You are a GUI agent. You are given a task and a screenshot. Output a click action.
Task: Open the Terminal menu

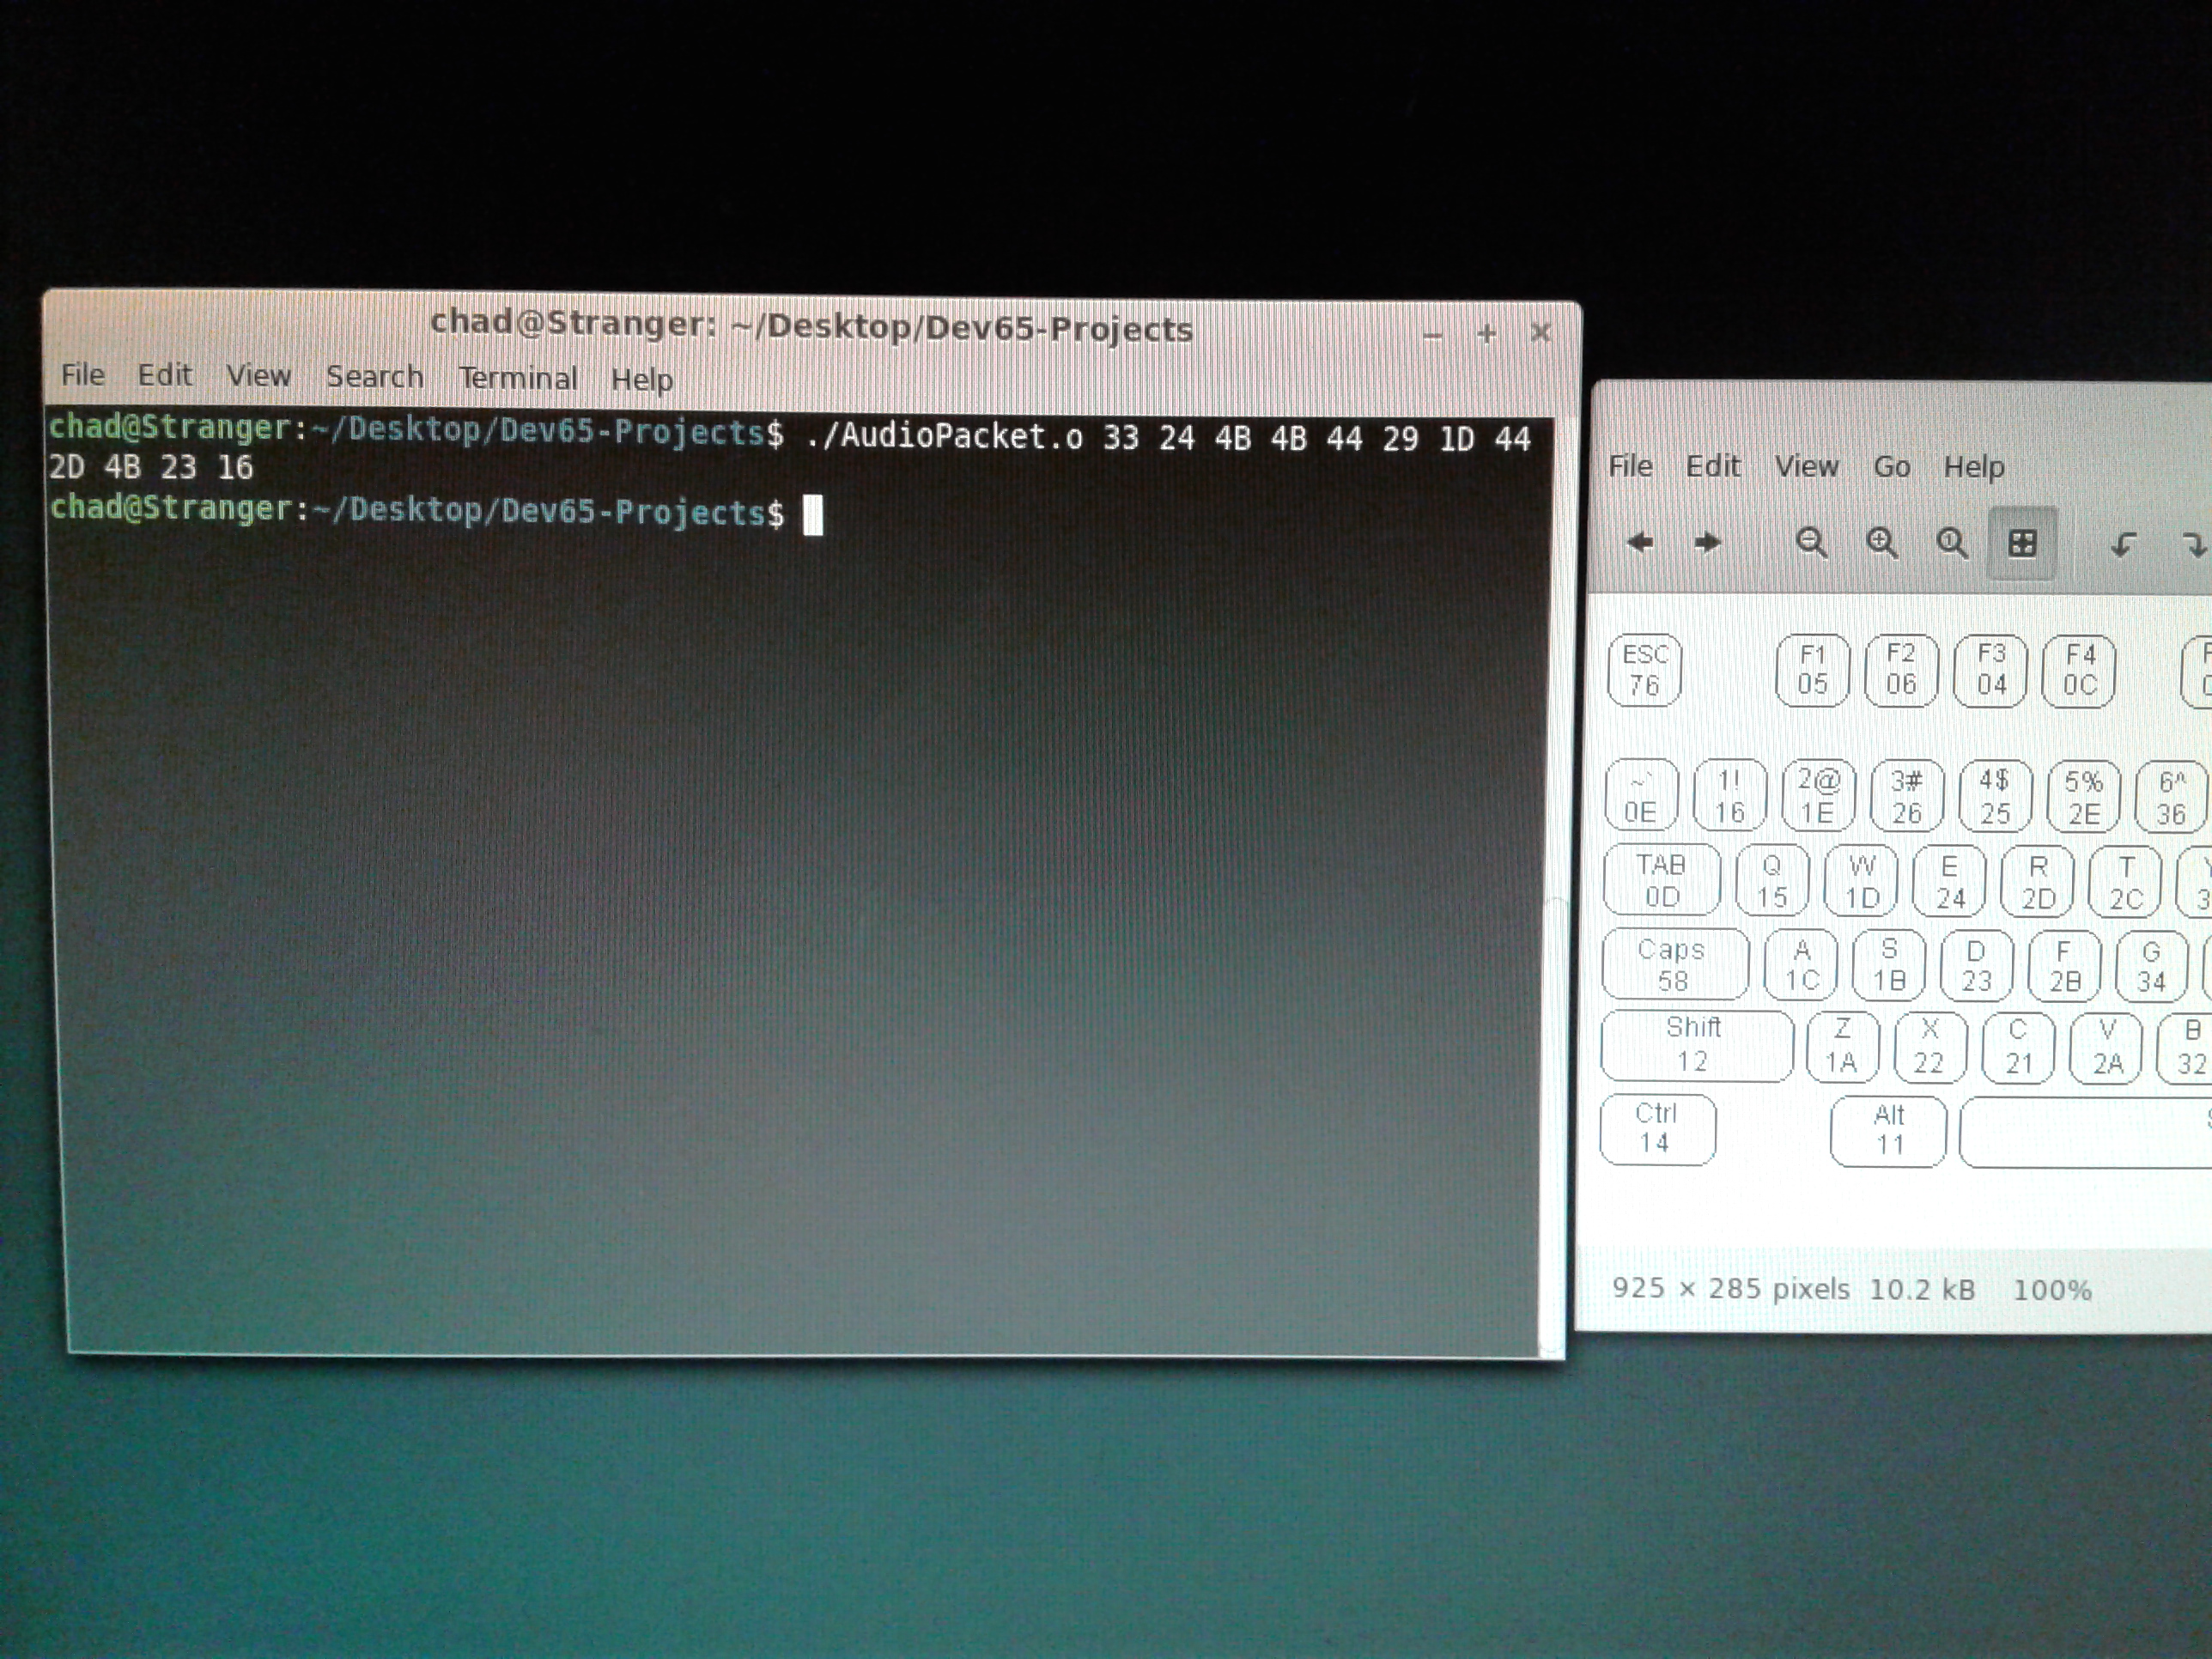pos(518,378)
